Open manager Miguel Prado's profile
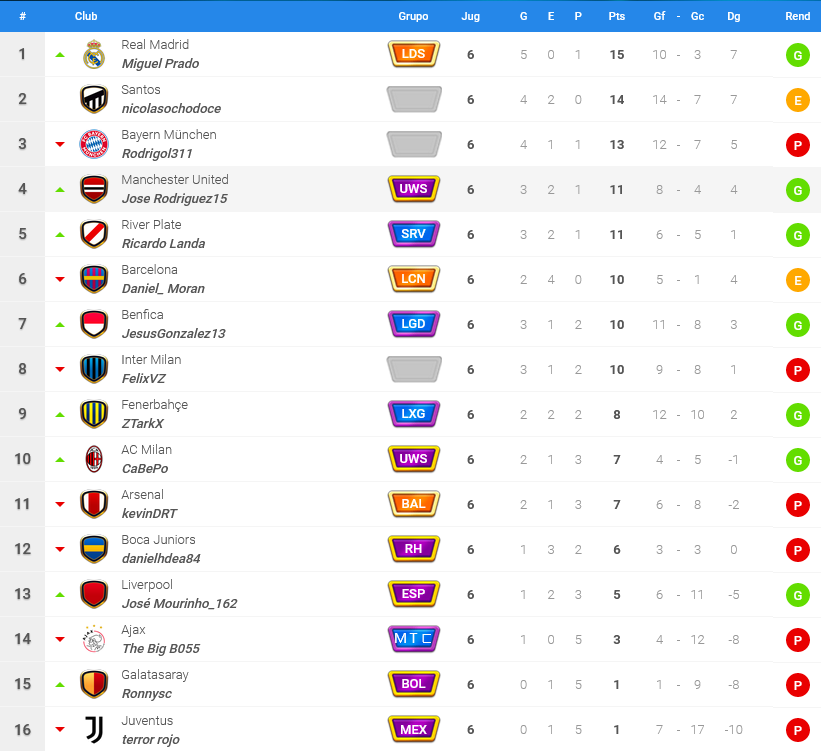Image resolution: width=821 pixels, height=751 pixels. click(160, 64)
